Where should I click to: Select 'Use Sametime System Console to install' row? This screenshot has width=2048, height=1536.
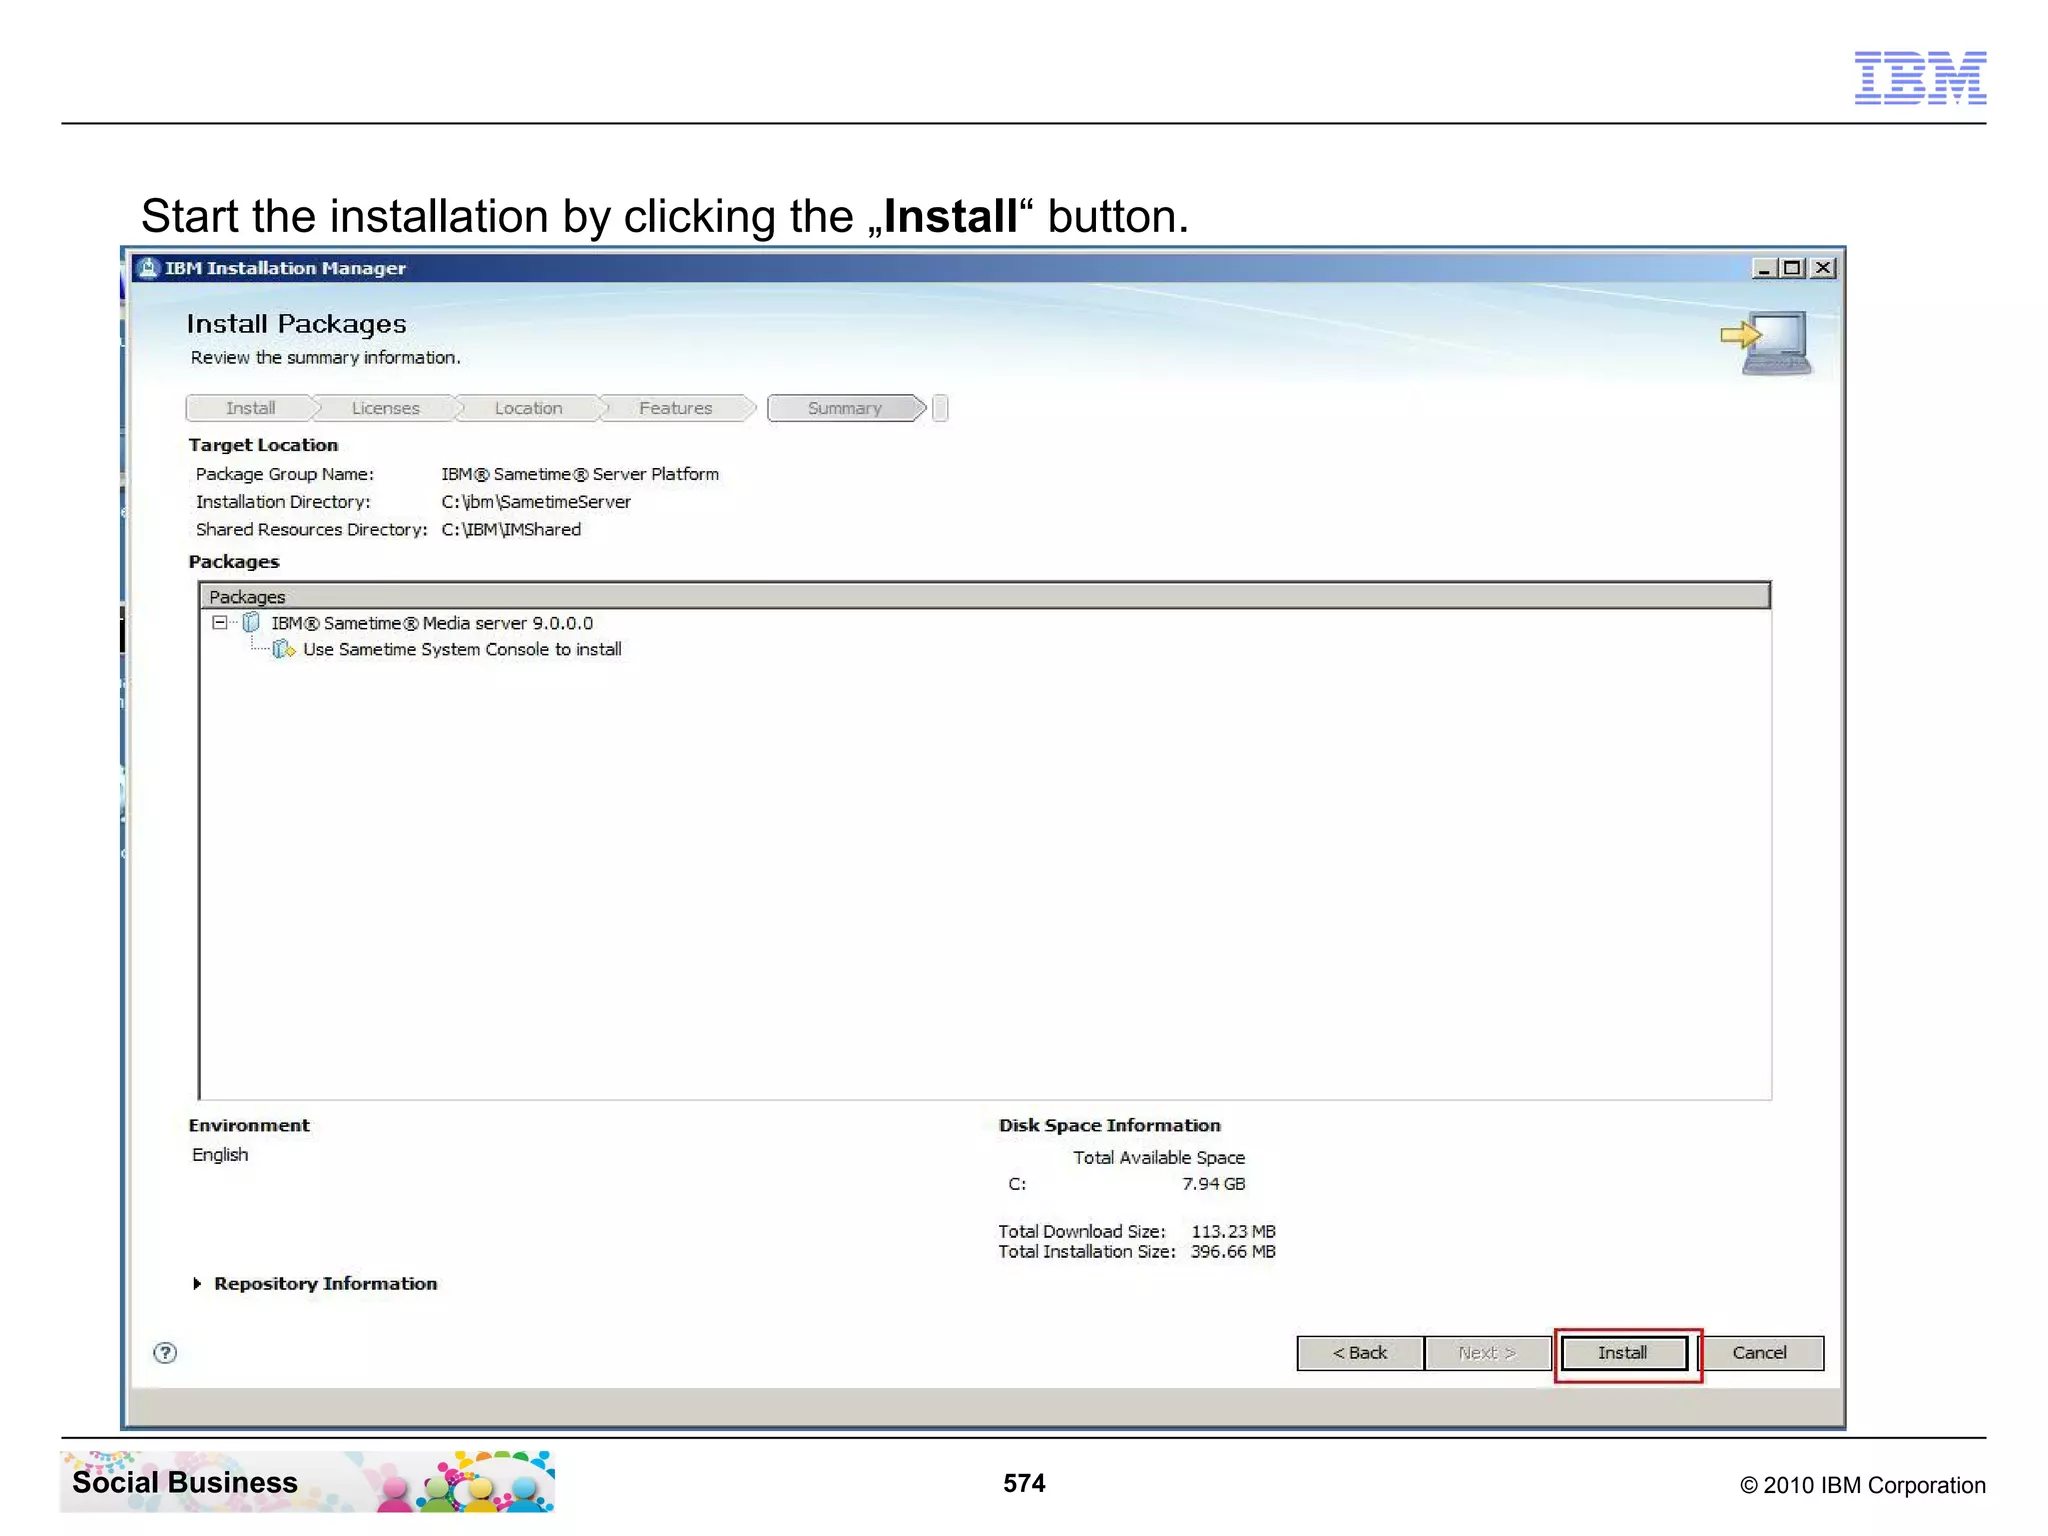tap(462, 650)
